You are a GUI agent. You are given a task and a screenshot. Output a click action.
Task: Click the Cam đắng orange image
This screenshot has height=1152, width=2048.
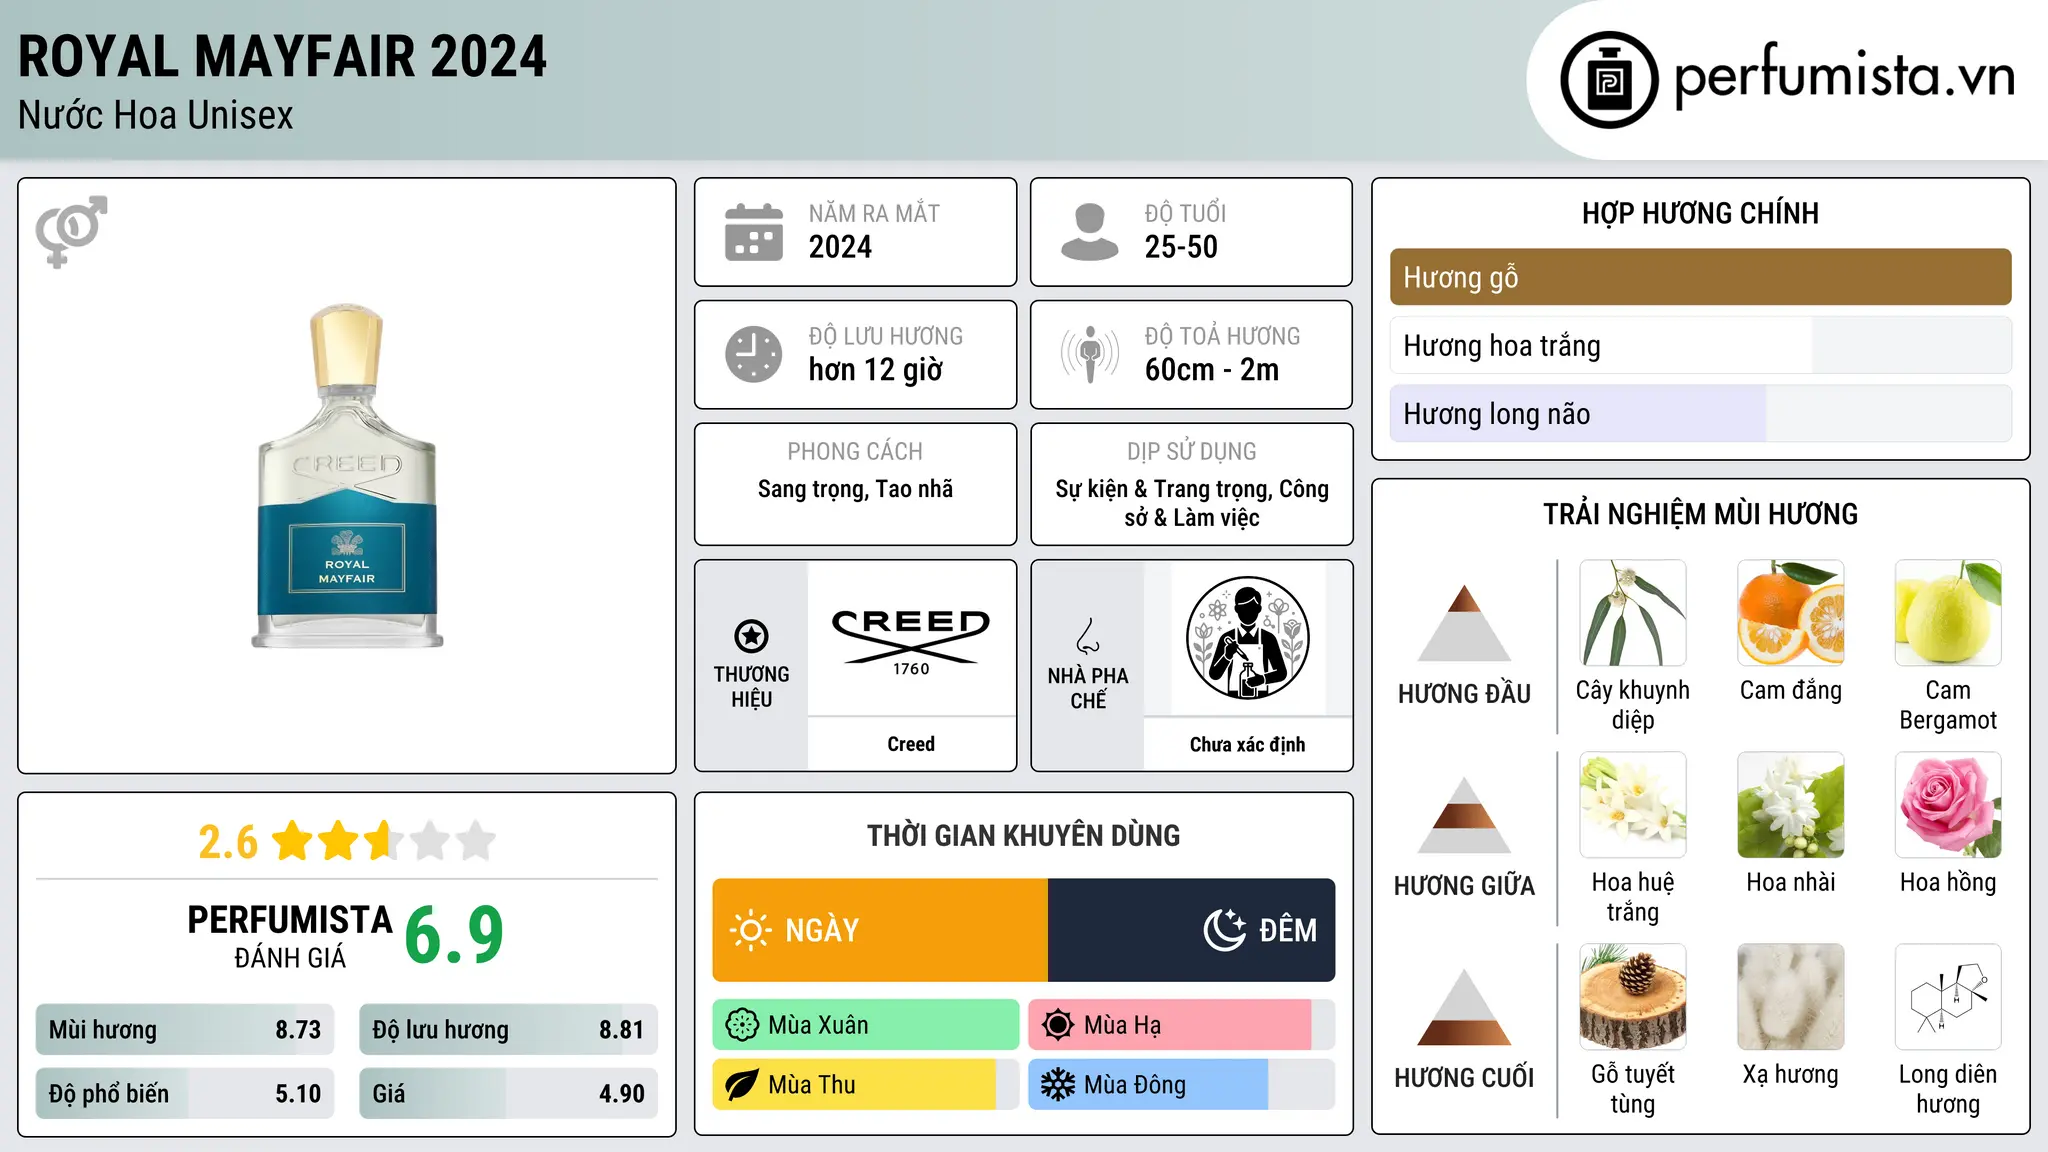(1791, 613)
